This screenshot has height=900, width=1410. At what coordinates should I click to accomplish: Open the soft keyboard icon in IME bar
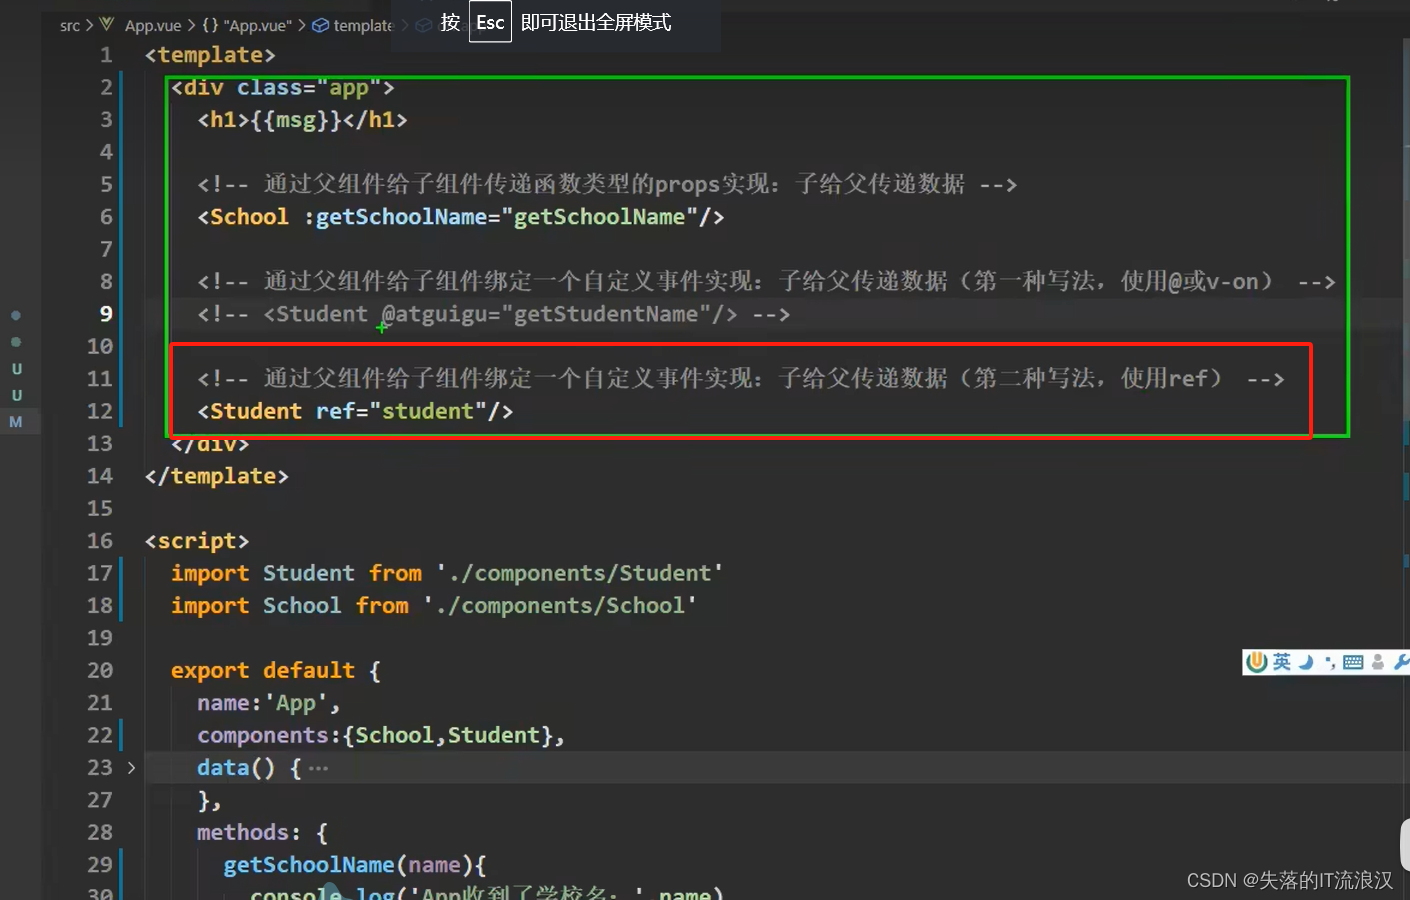(1353, 662)
